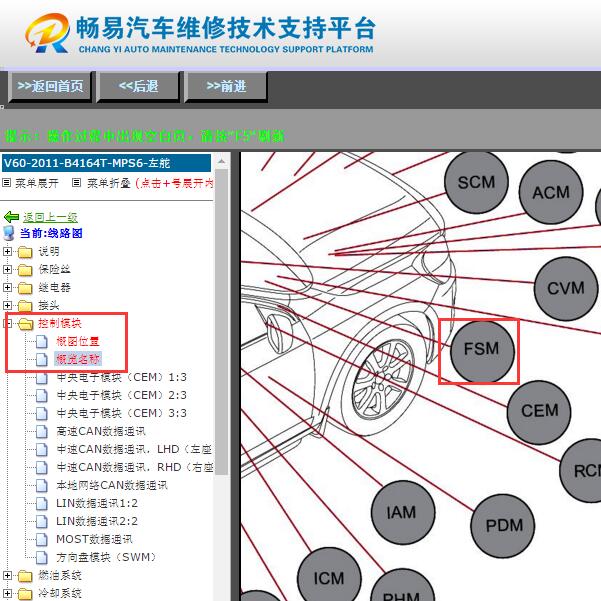This screenshot has width=601, height=601.
Task: Click the CEM module circle
Action: [539, 412]
